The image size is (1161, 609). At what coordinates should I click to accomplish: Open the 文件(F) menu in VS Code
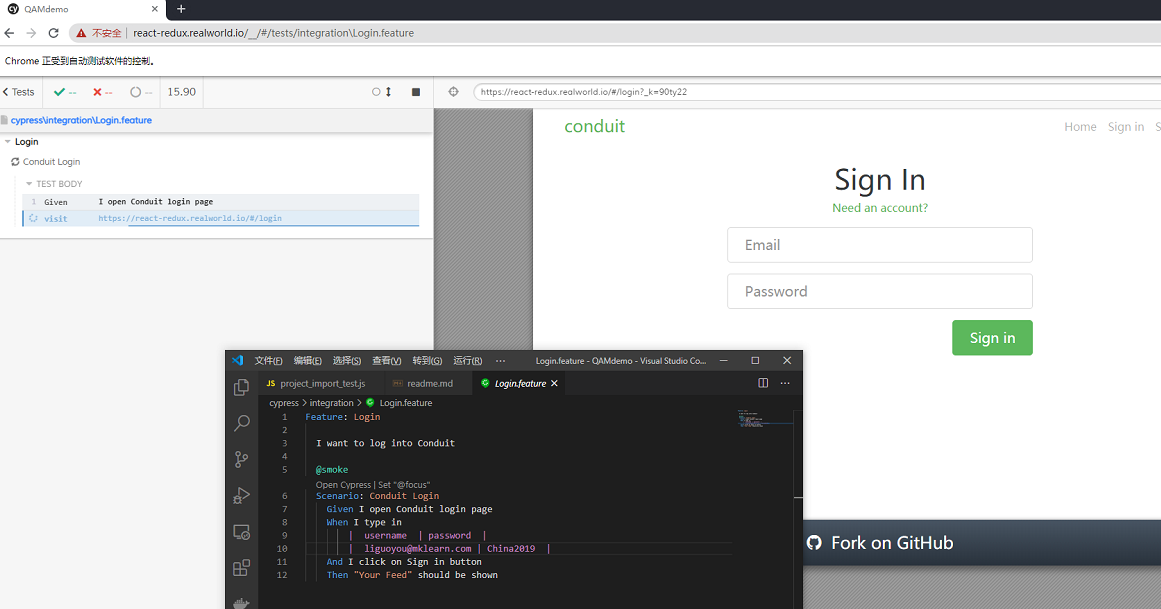[268, 361]
